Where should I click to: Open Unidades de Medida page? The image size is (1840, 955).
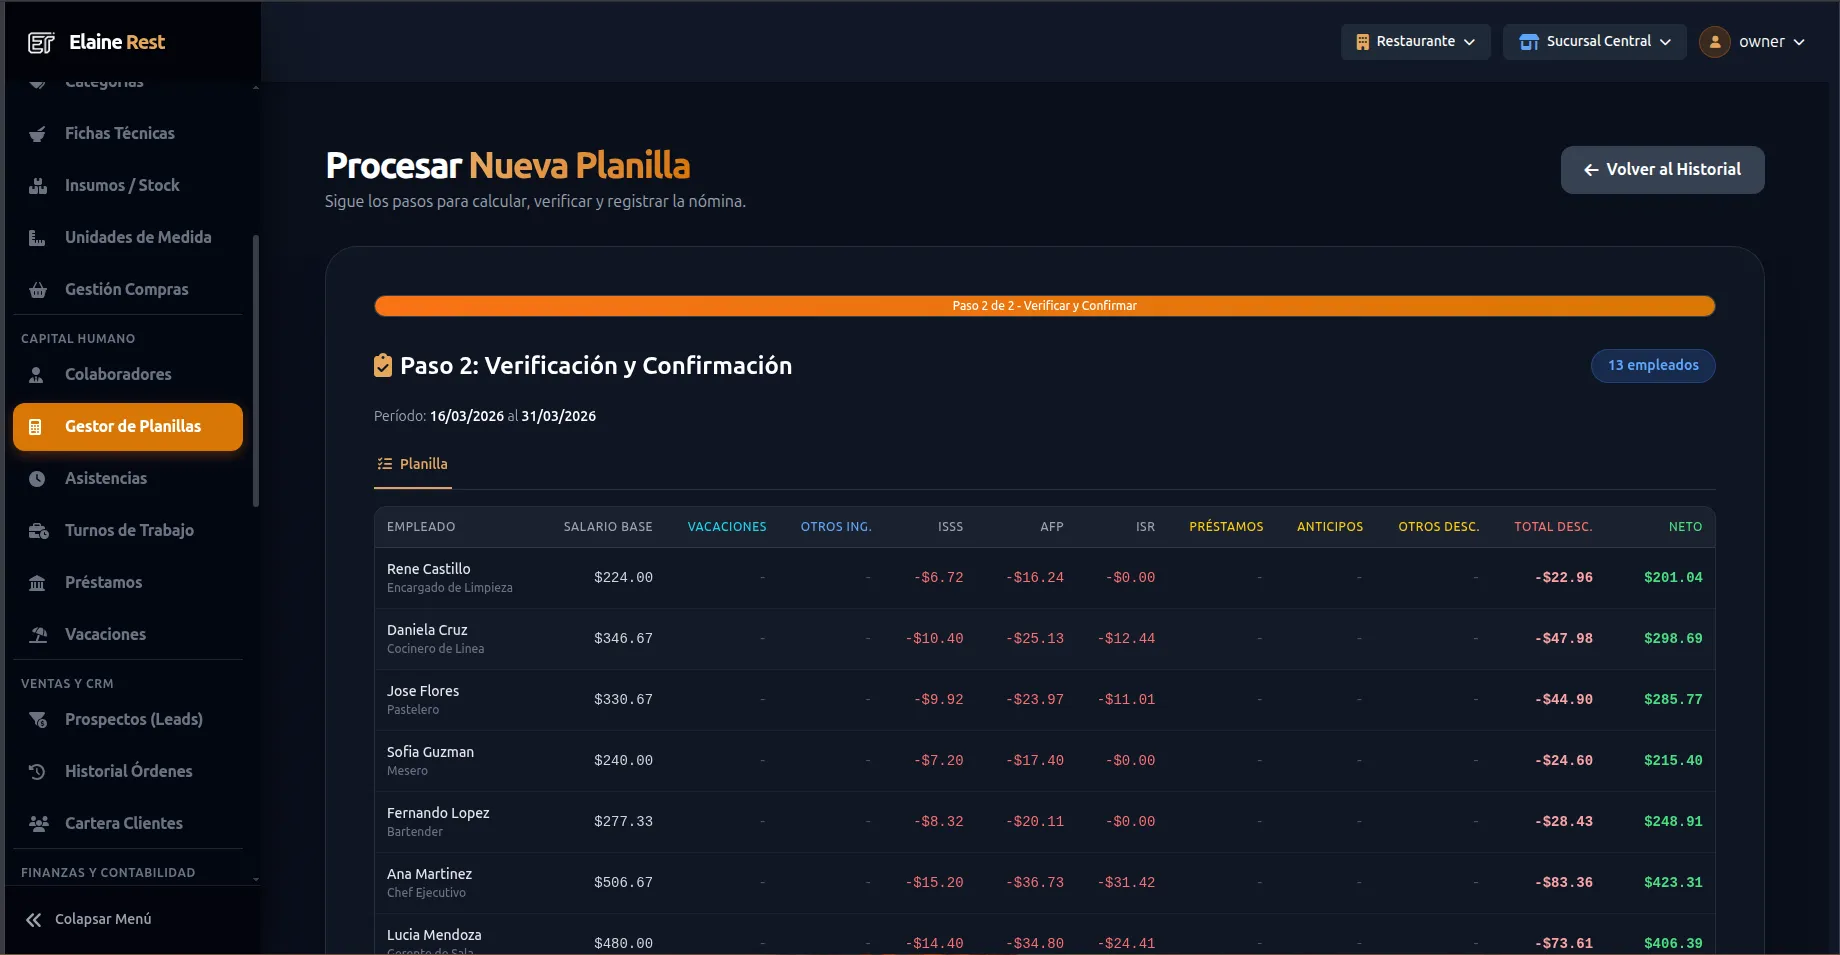click(128, 238)
